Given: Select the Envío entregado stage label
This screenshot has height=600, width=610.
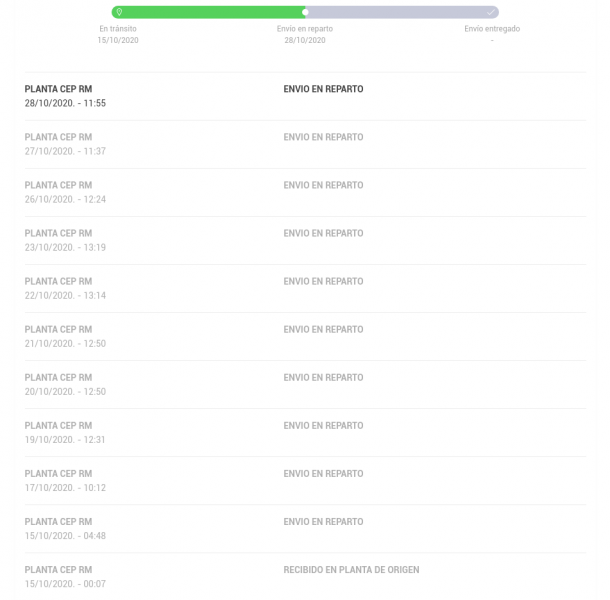Looking at the screenshot, I should (x=492, y=29).
